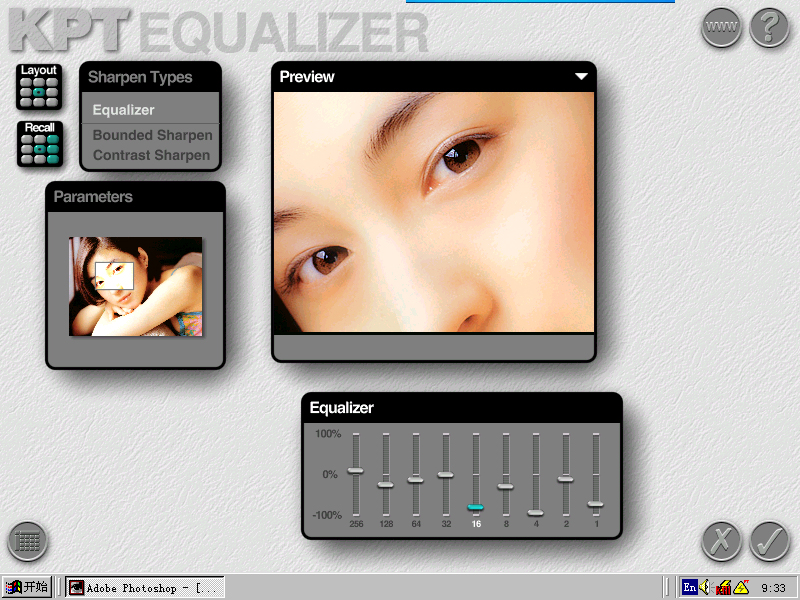Click the red KILL antivirus tray icon

pos(723,588)
